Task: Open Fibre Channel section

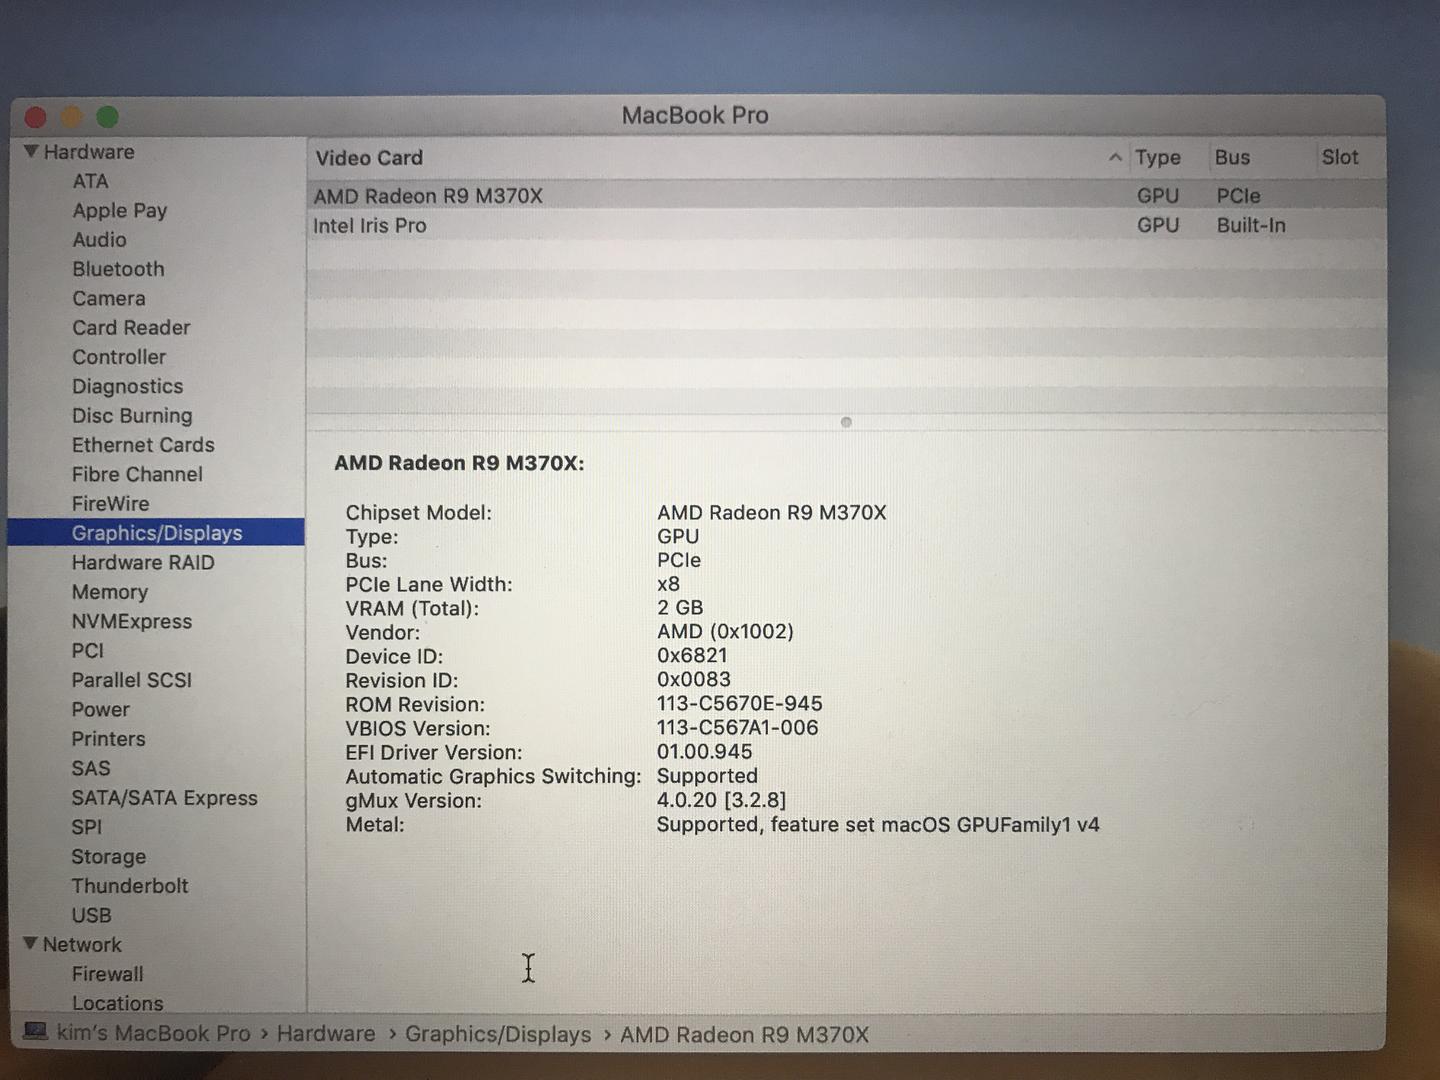Action: pyautogui.click(x=137, y=474)
